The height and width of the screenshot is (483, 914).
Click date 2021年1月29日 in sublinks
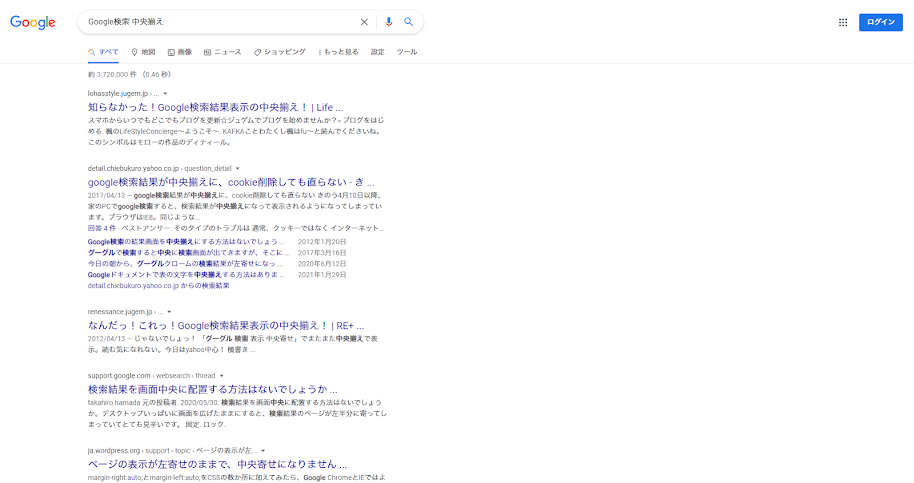[322, 275]
